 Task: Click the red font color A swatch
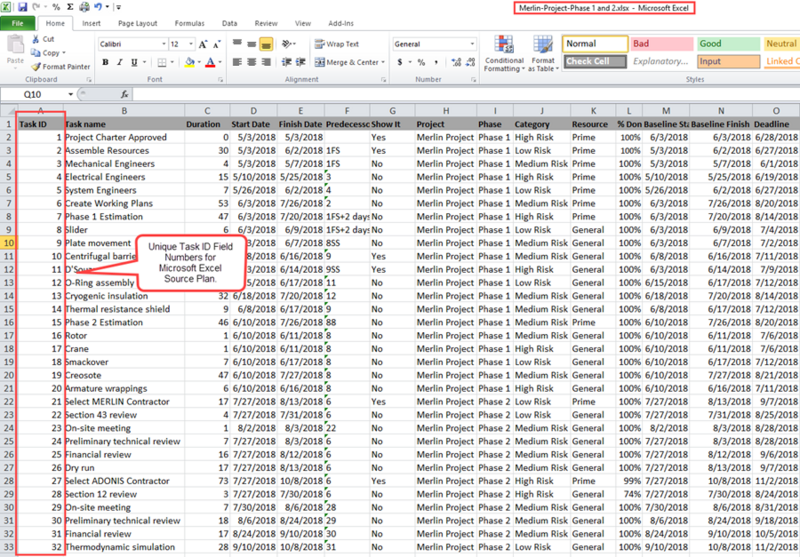[x=210, y=62]
